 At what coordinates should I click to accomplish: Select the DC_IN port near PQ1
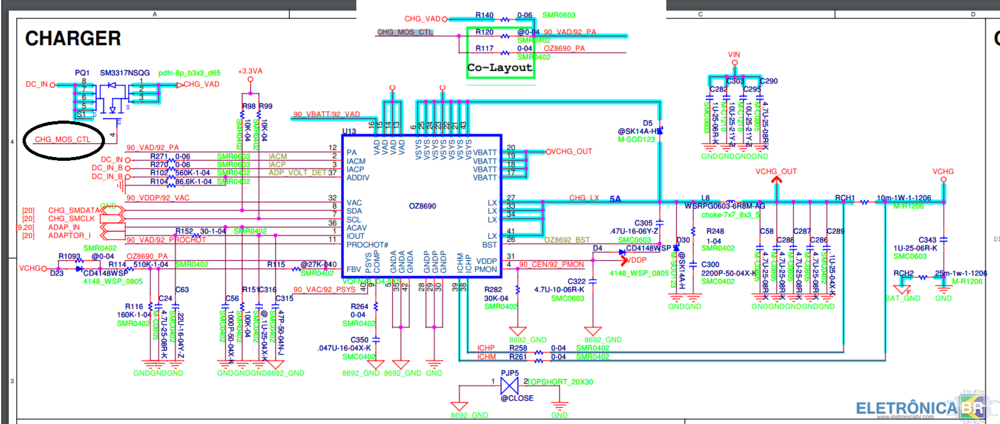click(37, 86)
